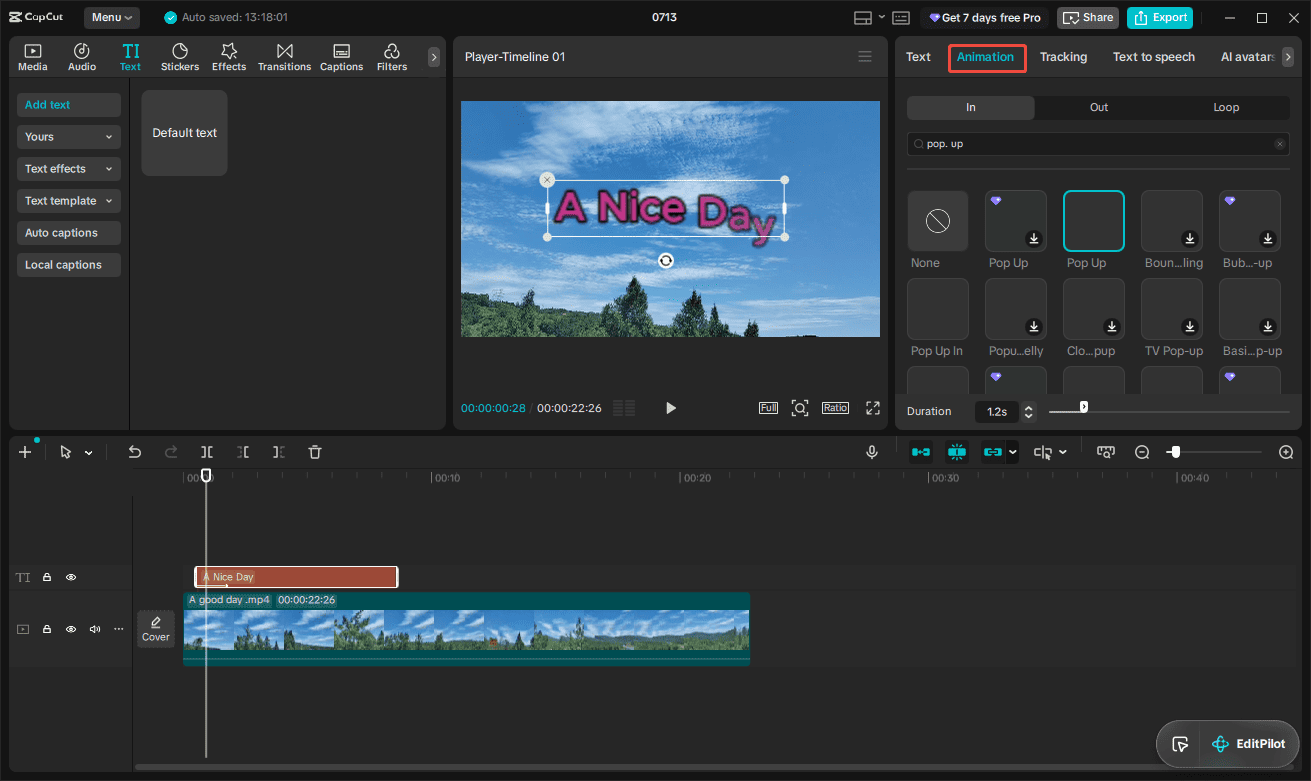Play the preview video
Viewport: 1311px width, 781px height.
pos(671,408)
